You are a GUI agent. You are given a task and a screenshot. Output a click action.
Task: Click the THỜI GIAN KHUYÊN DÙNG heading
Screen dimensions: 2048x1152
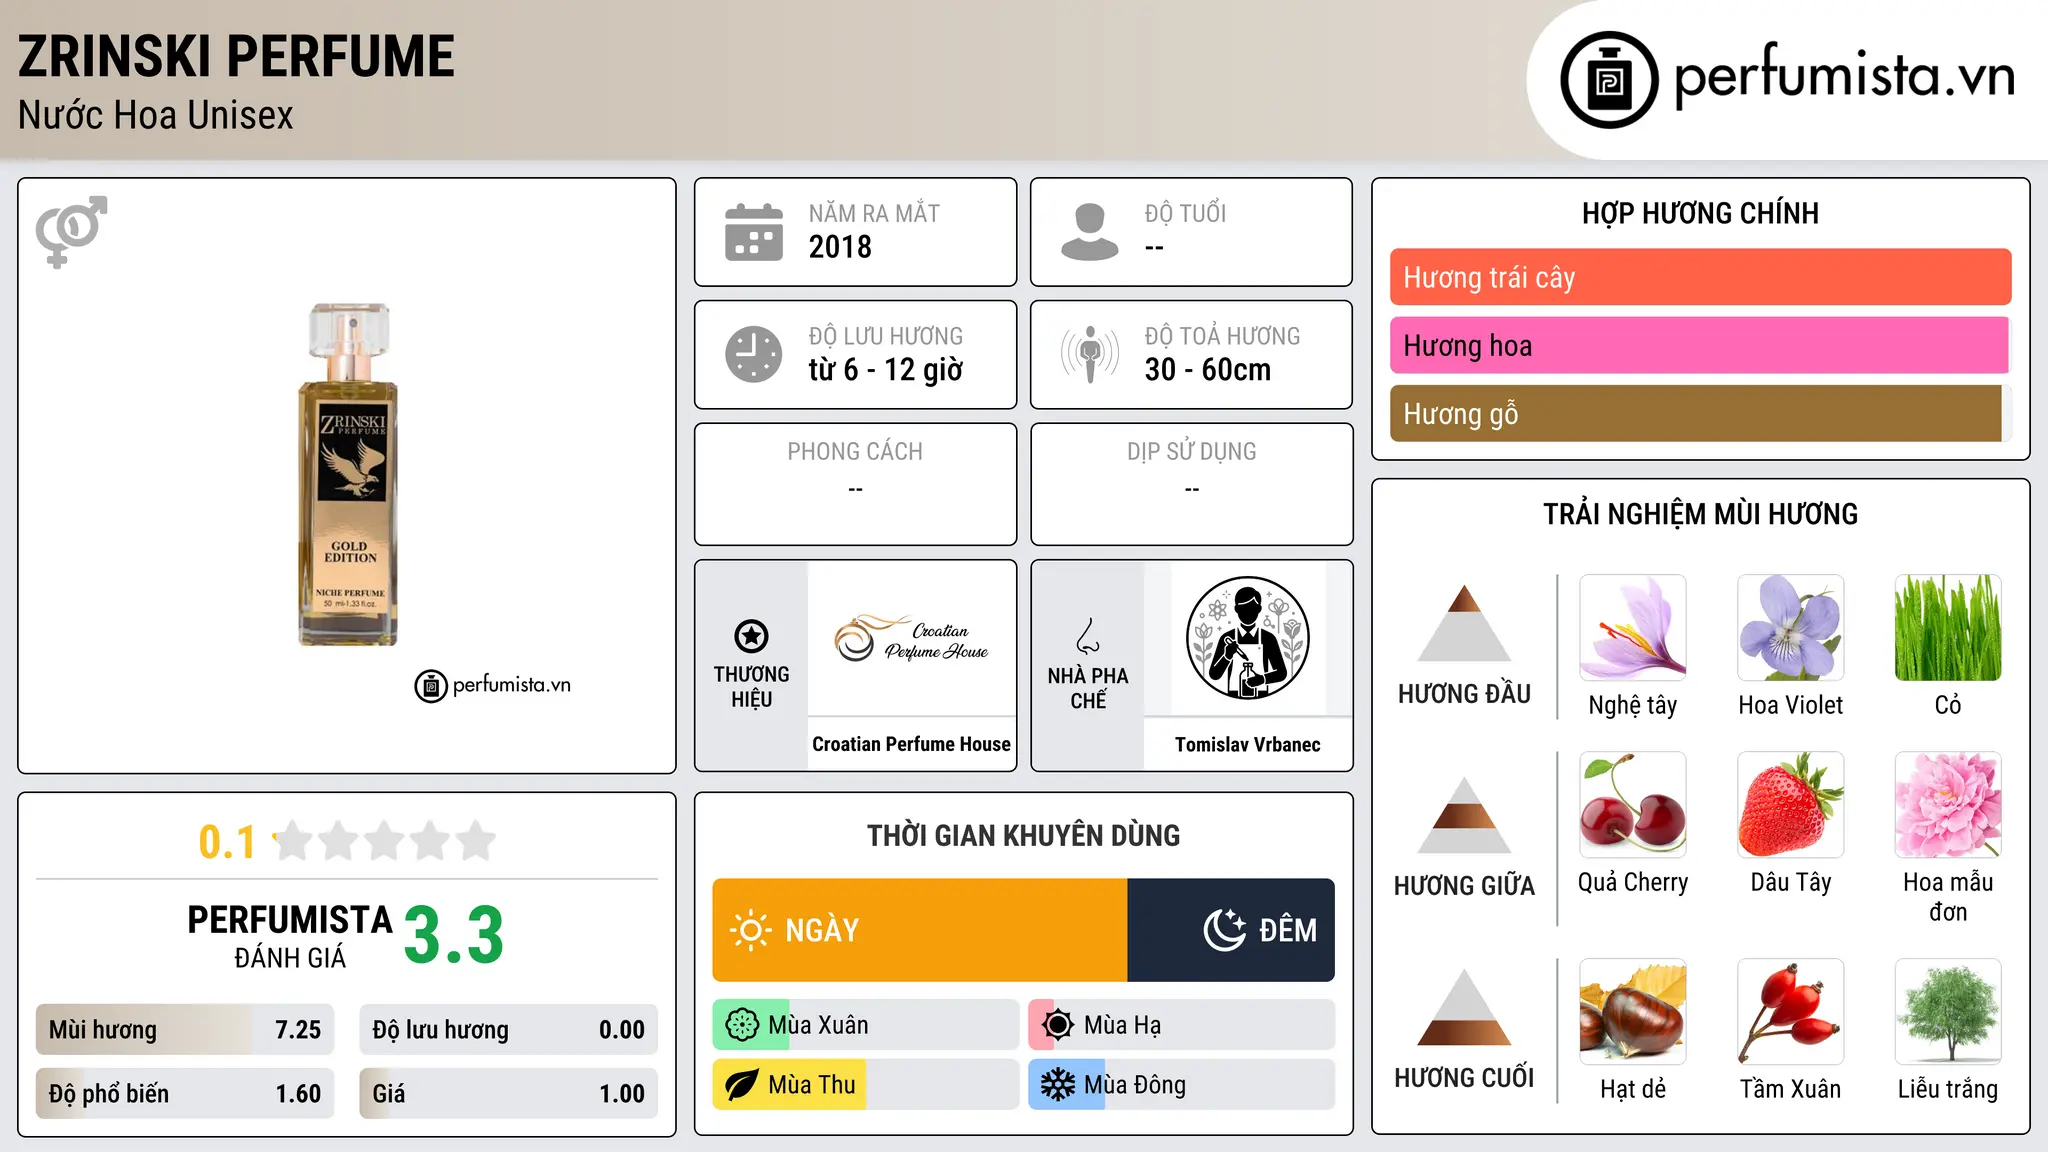tap(1023, 835)
